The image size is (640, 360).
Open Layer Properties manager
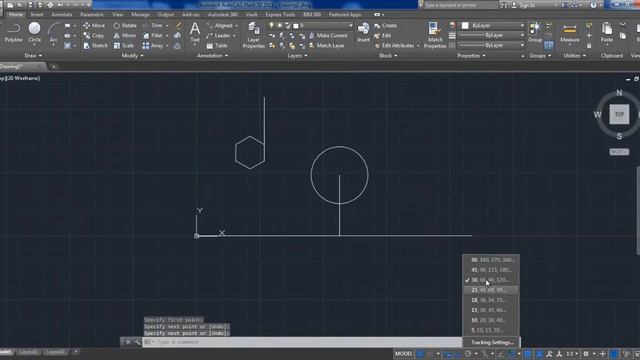point(253,36)
